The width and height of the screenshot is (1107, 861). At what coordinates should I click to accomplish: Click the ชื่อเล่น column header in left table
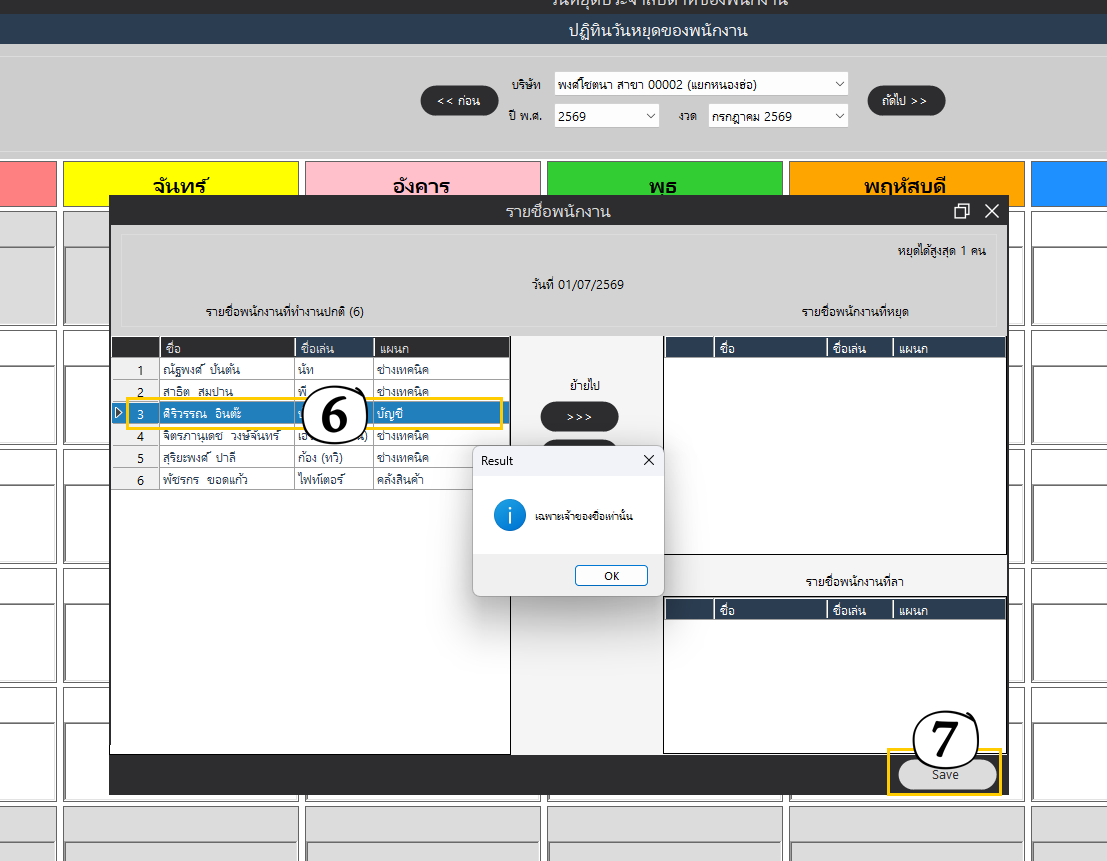[x=334, y=348]
